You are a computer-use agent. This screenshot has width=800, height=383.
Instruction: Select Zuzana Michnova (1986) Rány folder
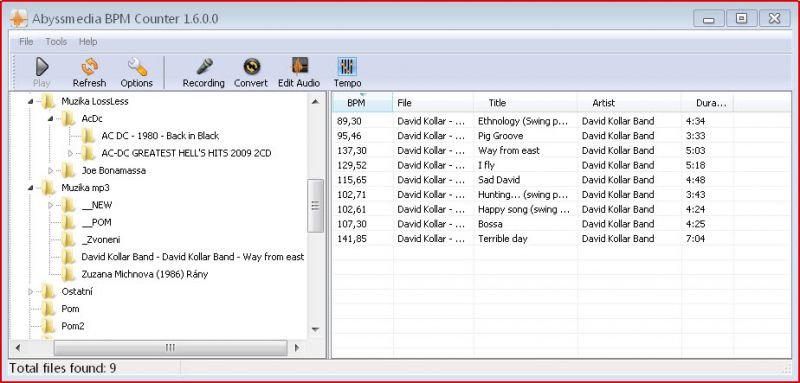pos(145,274)
